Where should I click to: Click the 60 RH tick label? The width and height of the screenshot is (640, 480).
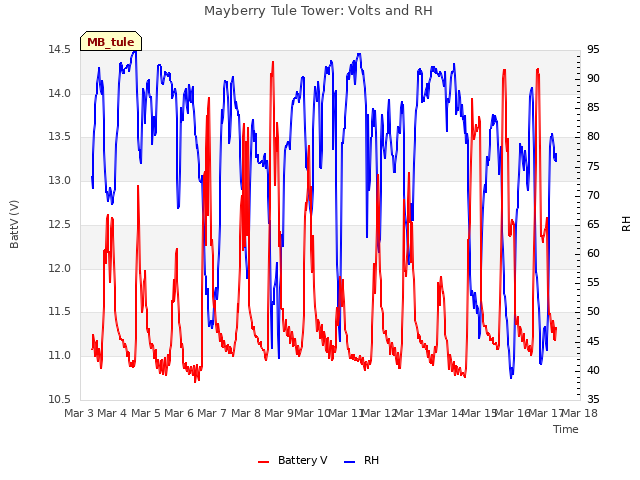coord(593,253)
